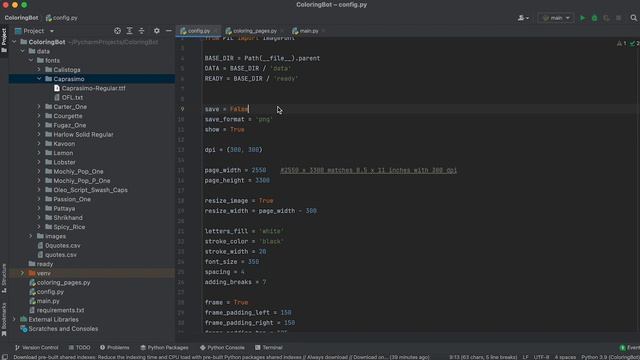Open coloring_pages.py from project tree
640x360 pixels.
pos(63,282)
